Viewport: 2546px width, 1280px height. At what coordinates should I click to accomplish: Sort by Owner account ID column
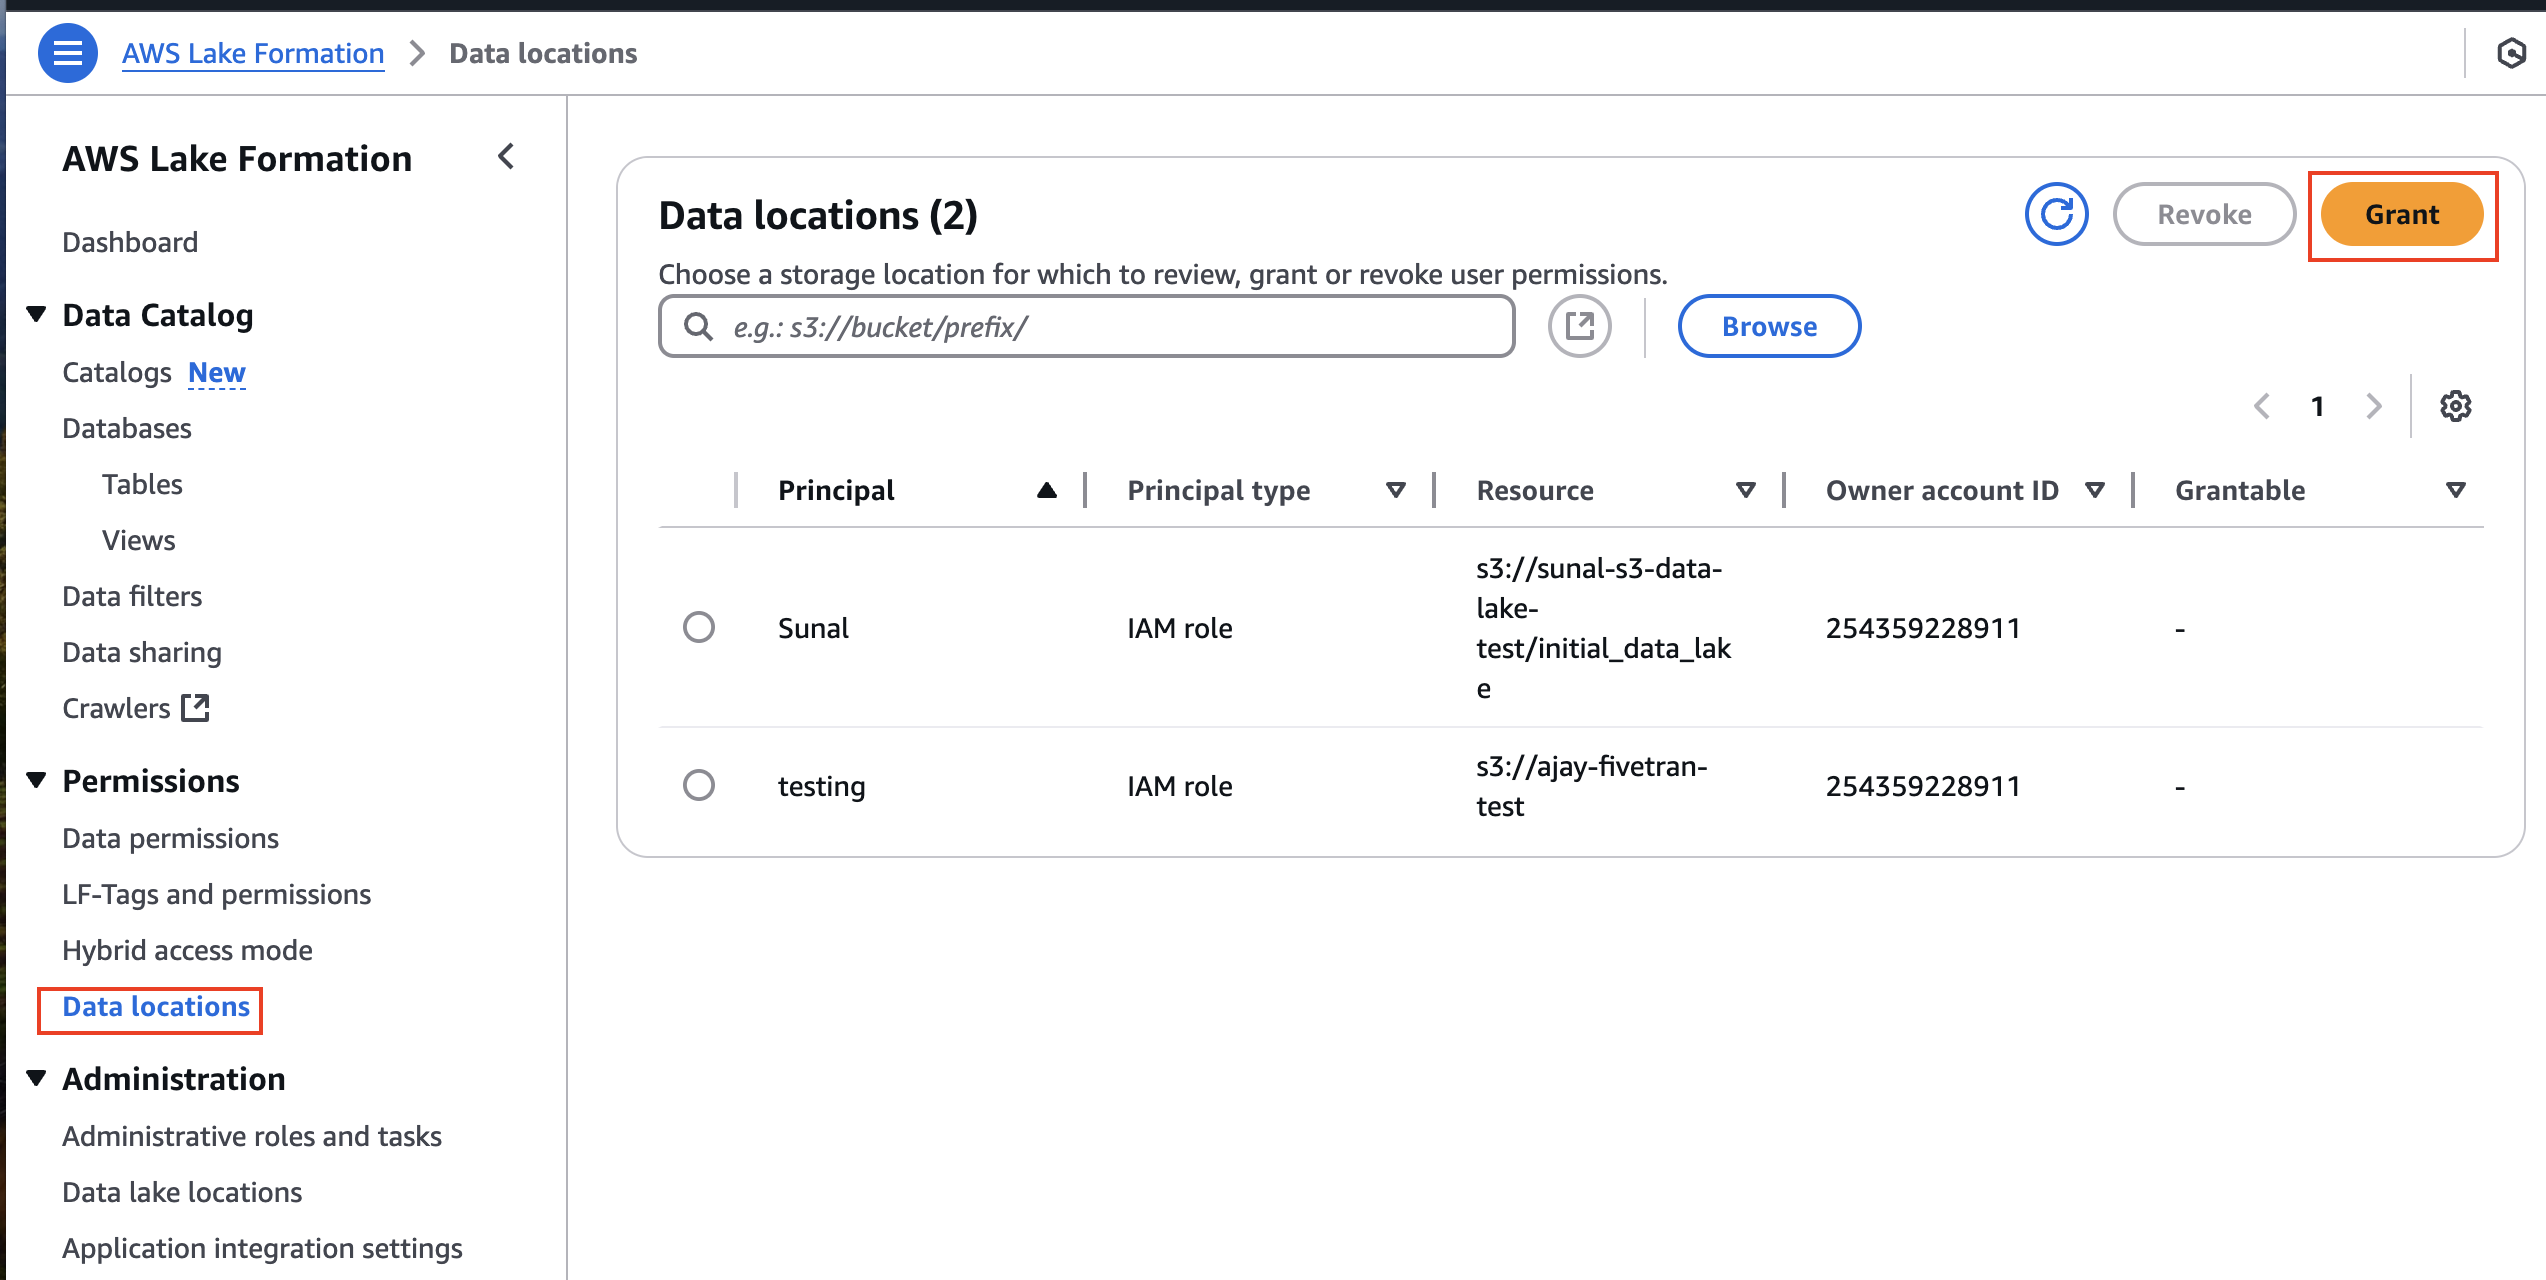pos(2094,490)
